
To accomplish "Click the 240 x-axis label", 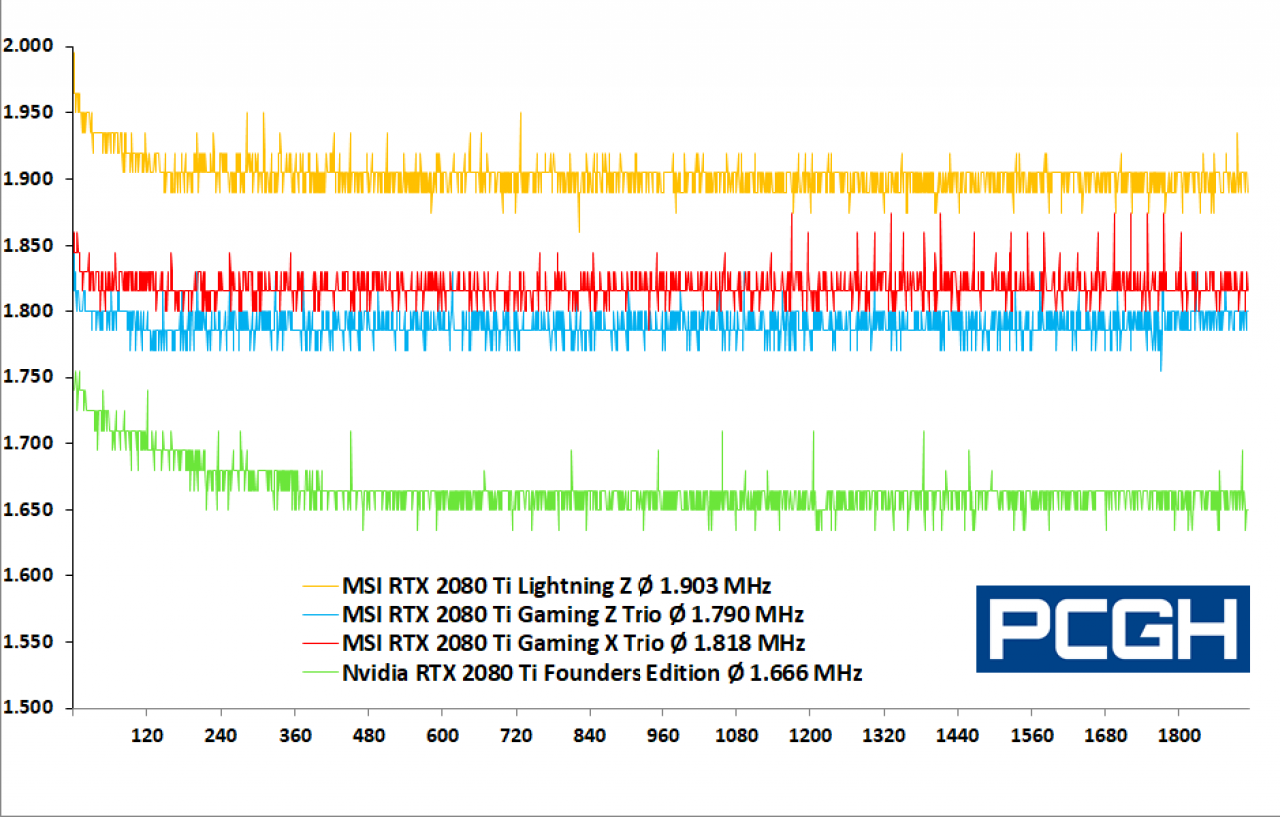I will 220,735.
